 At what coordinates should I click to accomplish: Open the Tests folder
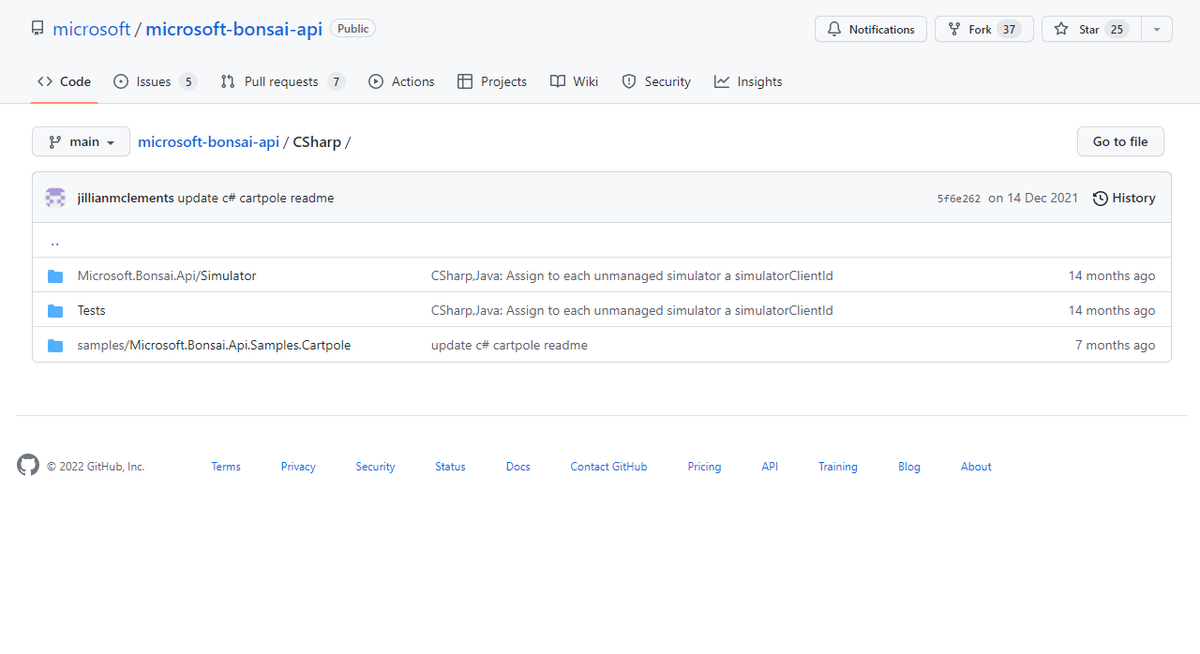[x=91, y=311]
